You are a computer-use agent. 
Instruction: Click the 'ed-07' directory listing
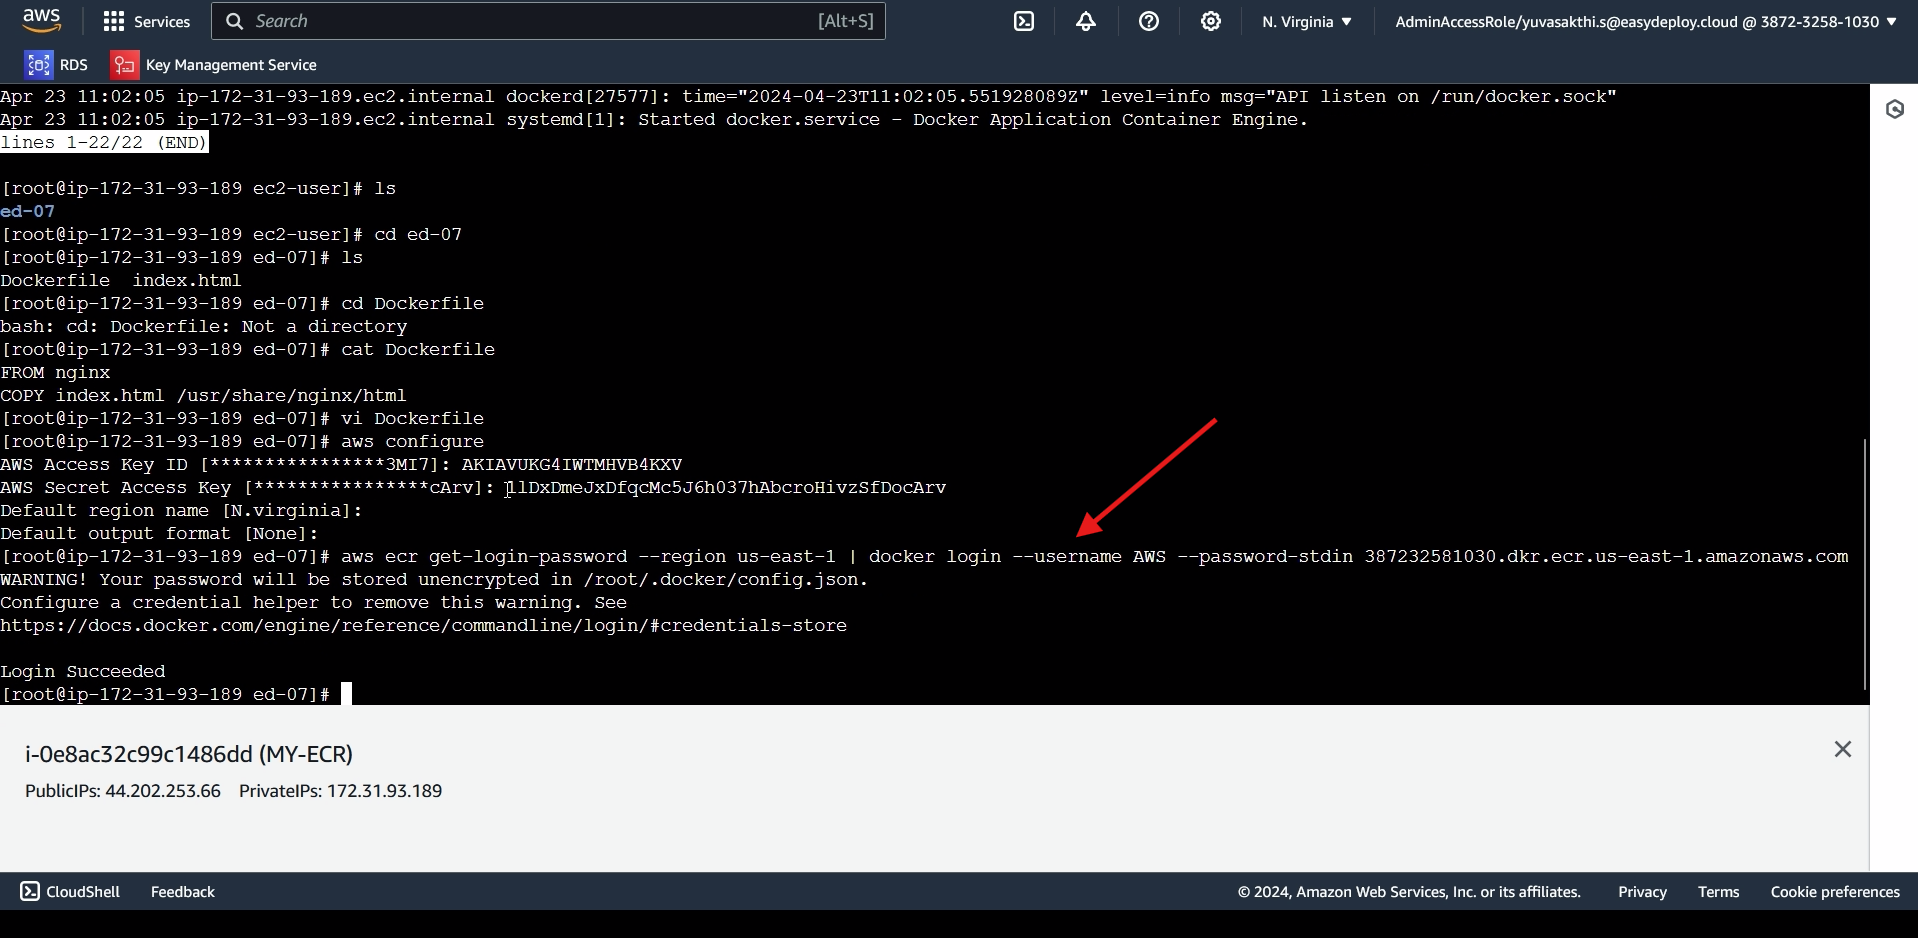point(28,211)
